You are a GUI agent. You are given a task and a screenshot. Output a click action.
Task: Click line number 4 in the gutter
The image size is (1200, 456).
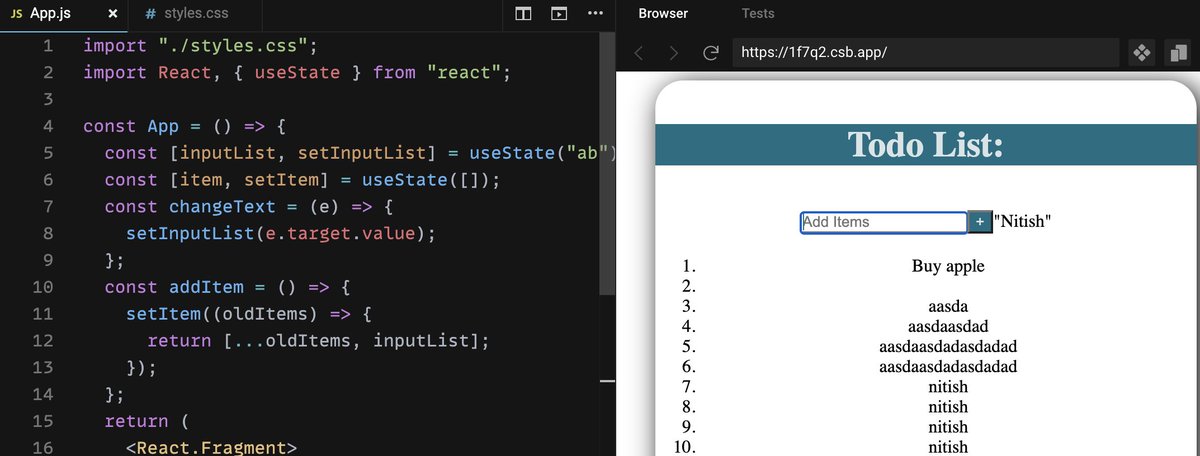tap(48, 126)
